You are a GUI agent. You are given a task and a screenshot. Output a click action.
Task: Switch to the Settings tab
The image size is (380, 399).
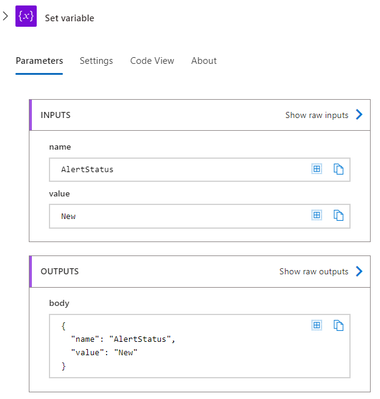coord(96,61)
